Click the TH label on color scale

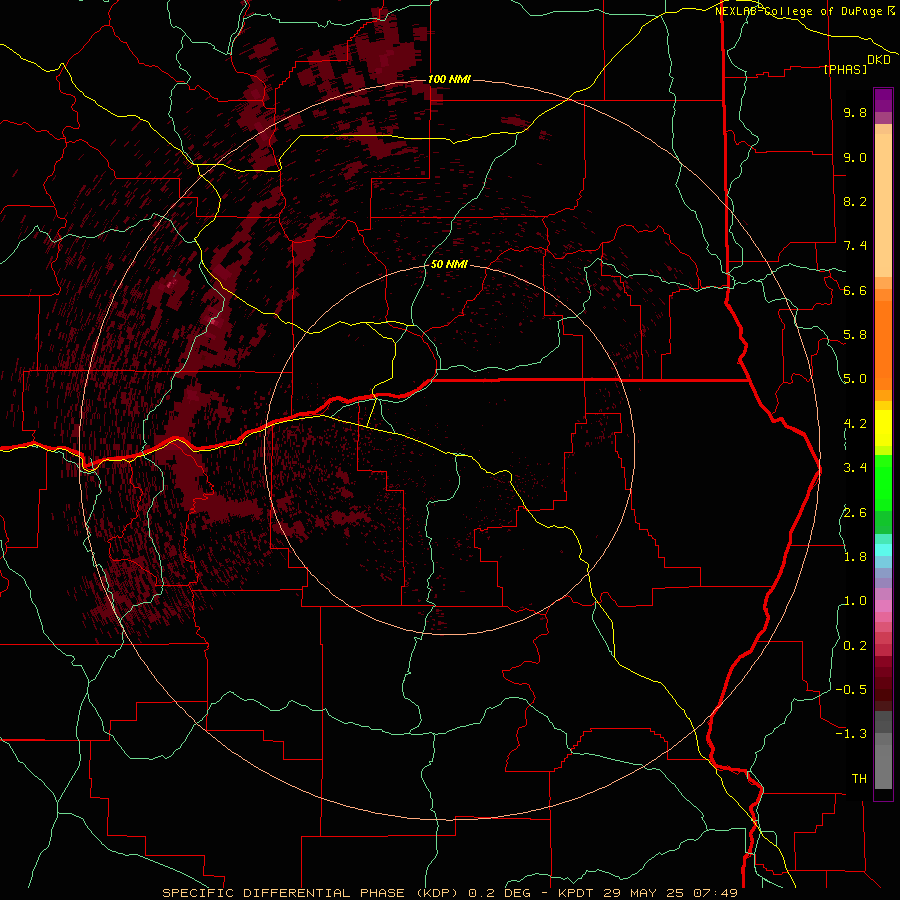[859, 779]
